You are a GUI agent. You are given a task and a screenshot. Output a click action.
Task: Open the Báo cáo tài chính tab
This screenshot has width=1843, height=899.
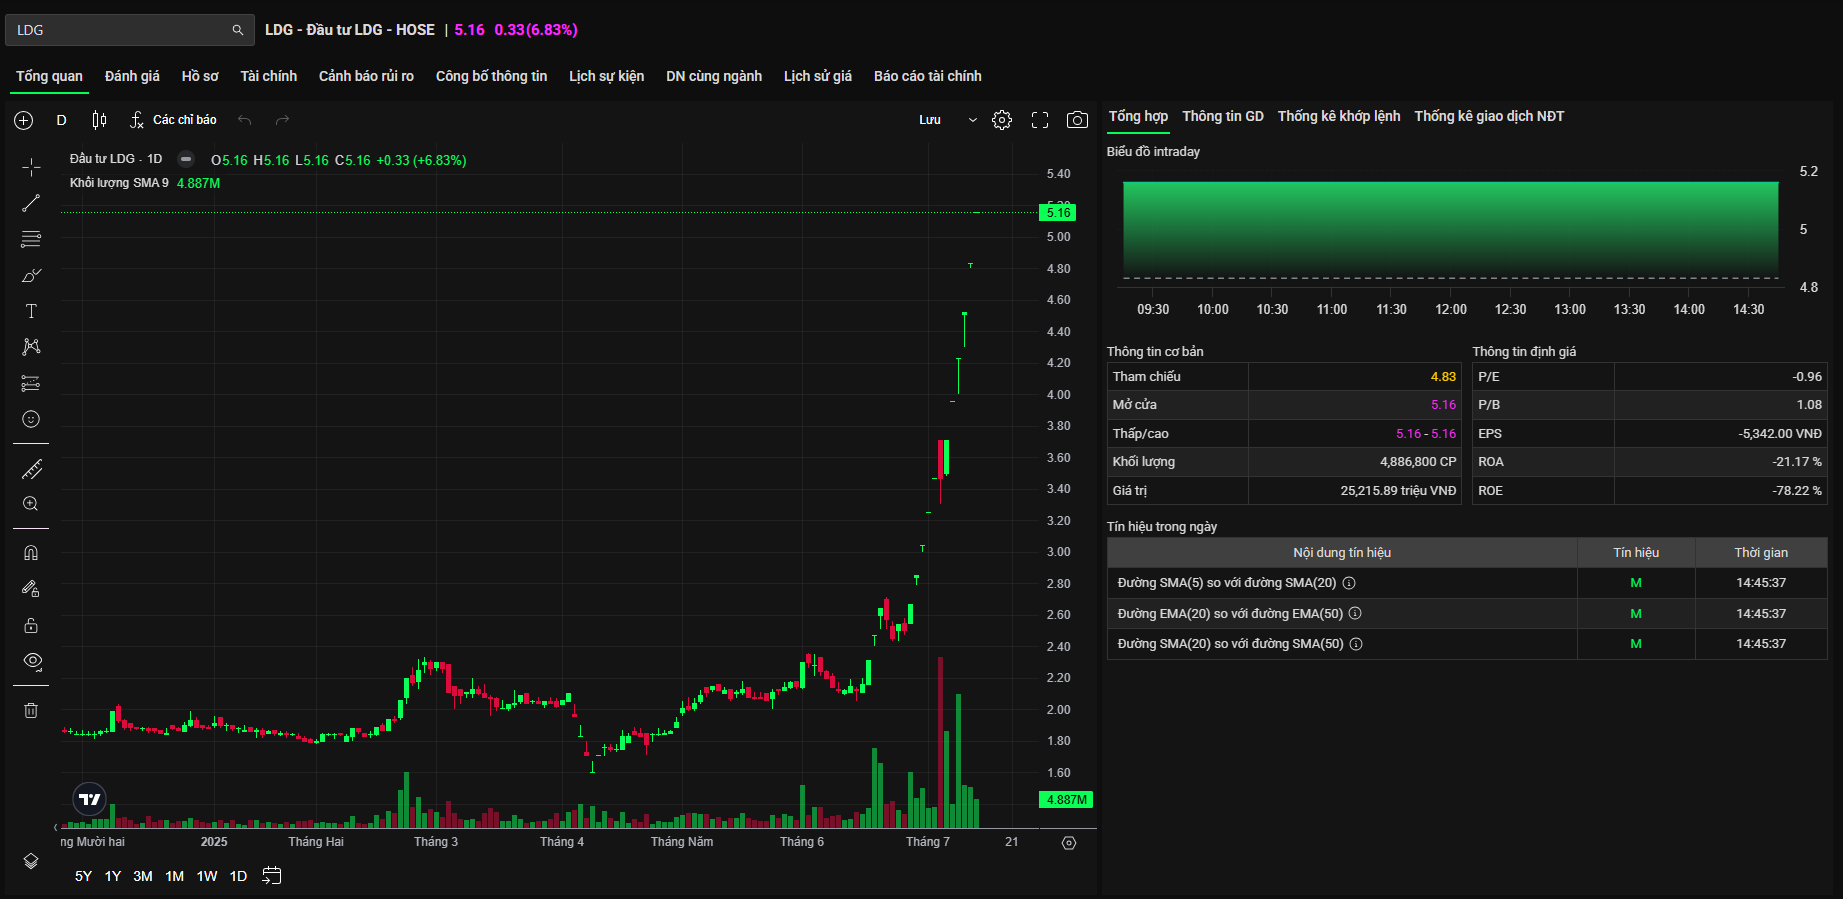(928, 76)
